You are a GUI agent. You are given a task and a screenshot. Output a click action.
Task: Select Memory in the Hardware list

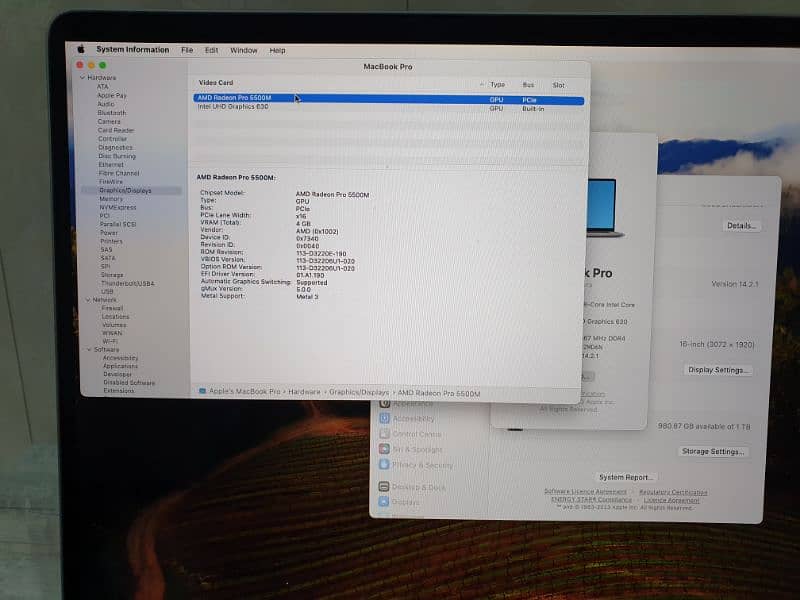111,199
